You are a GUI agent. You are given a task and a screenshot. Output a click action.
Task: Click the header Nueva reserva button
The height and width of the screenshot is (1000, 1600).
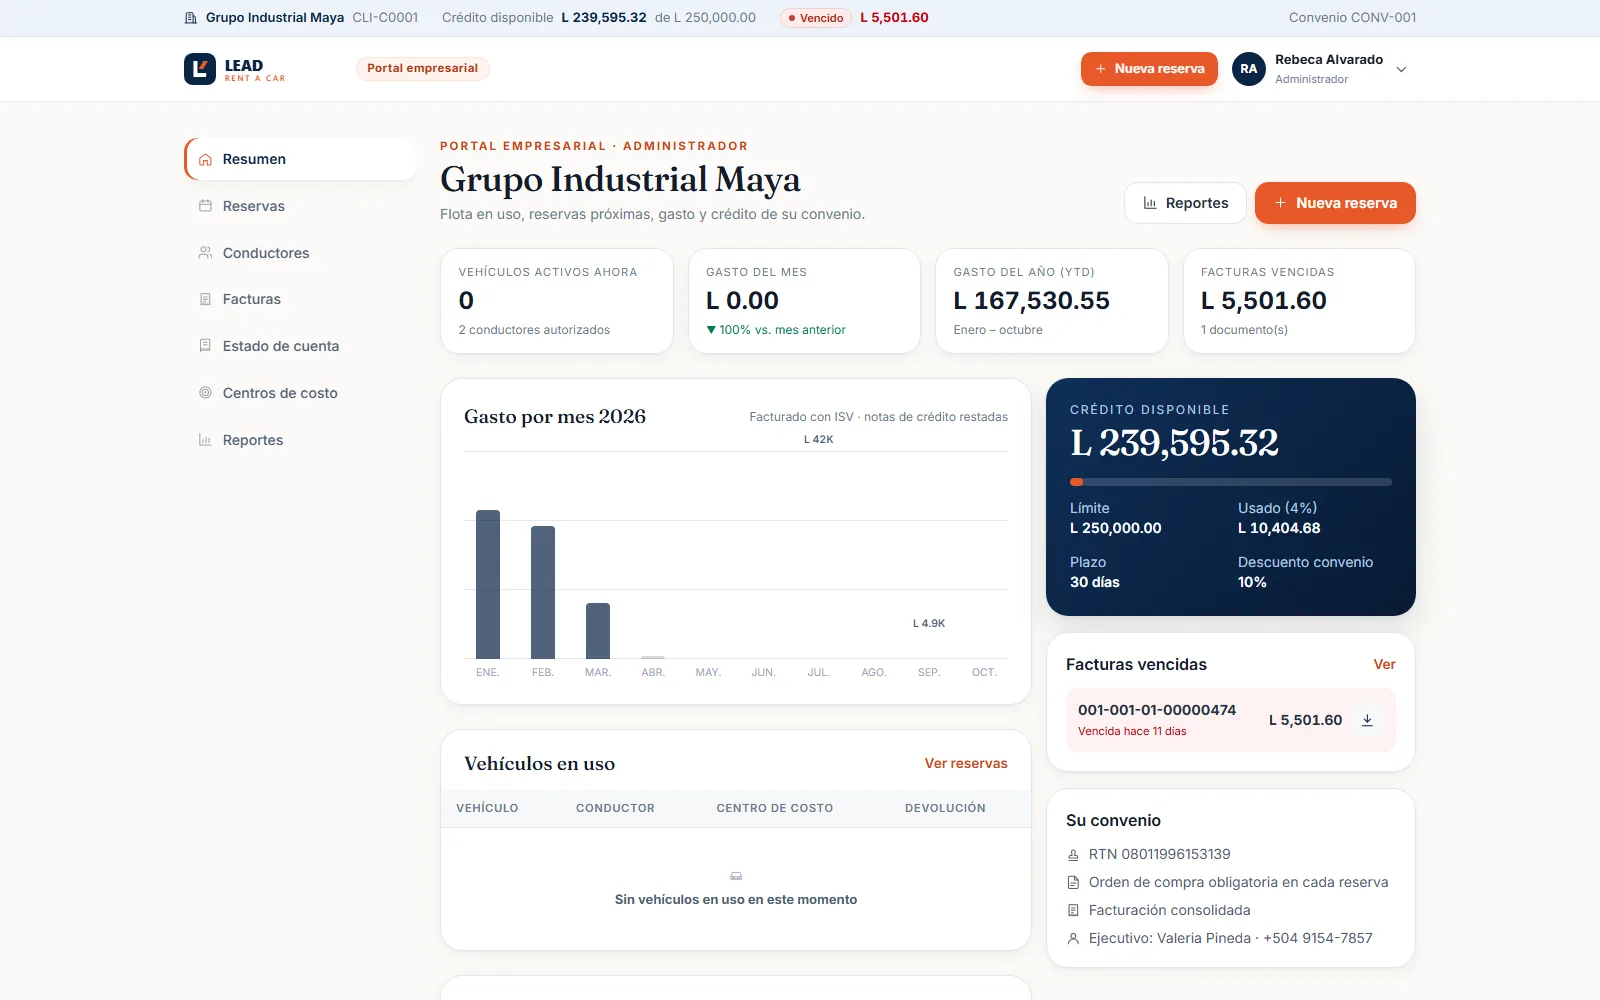click(1149, 69)
